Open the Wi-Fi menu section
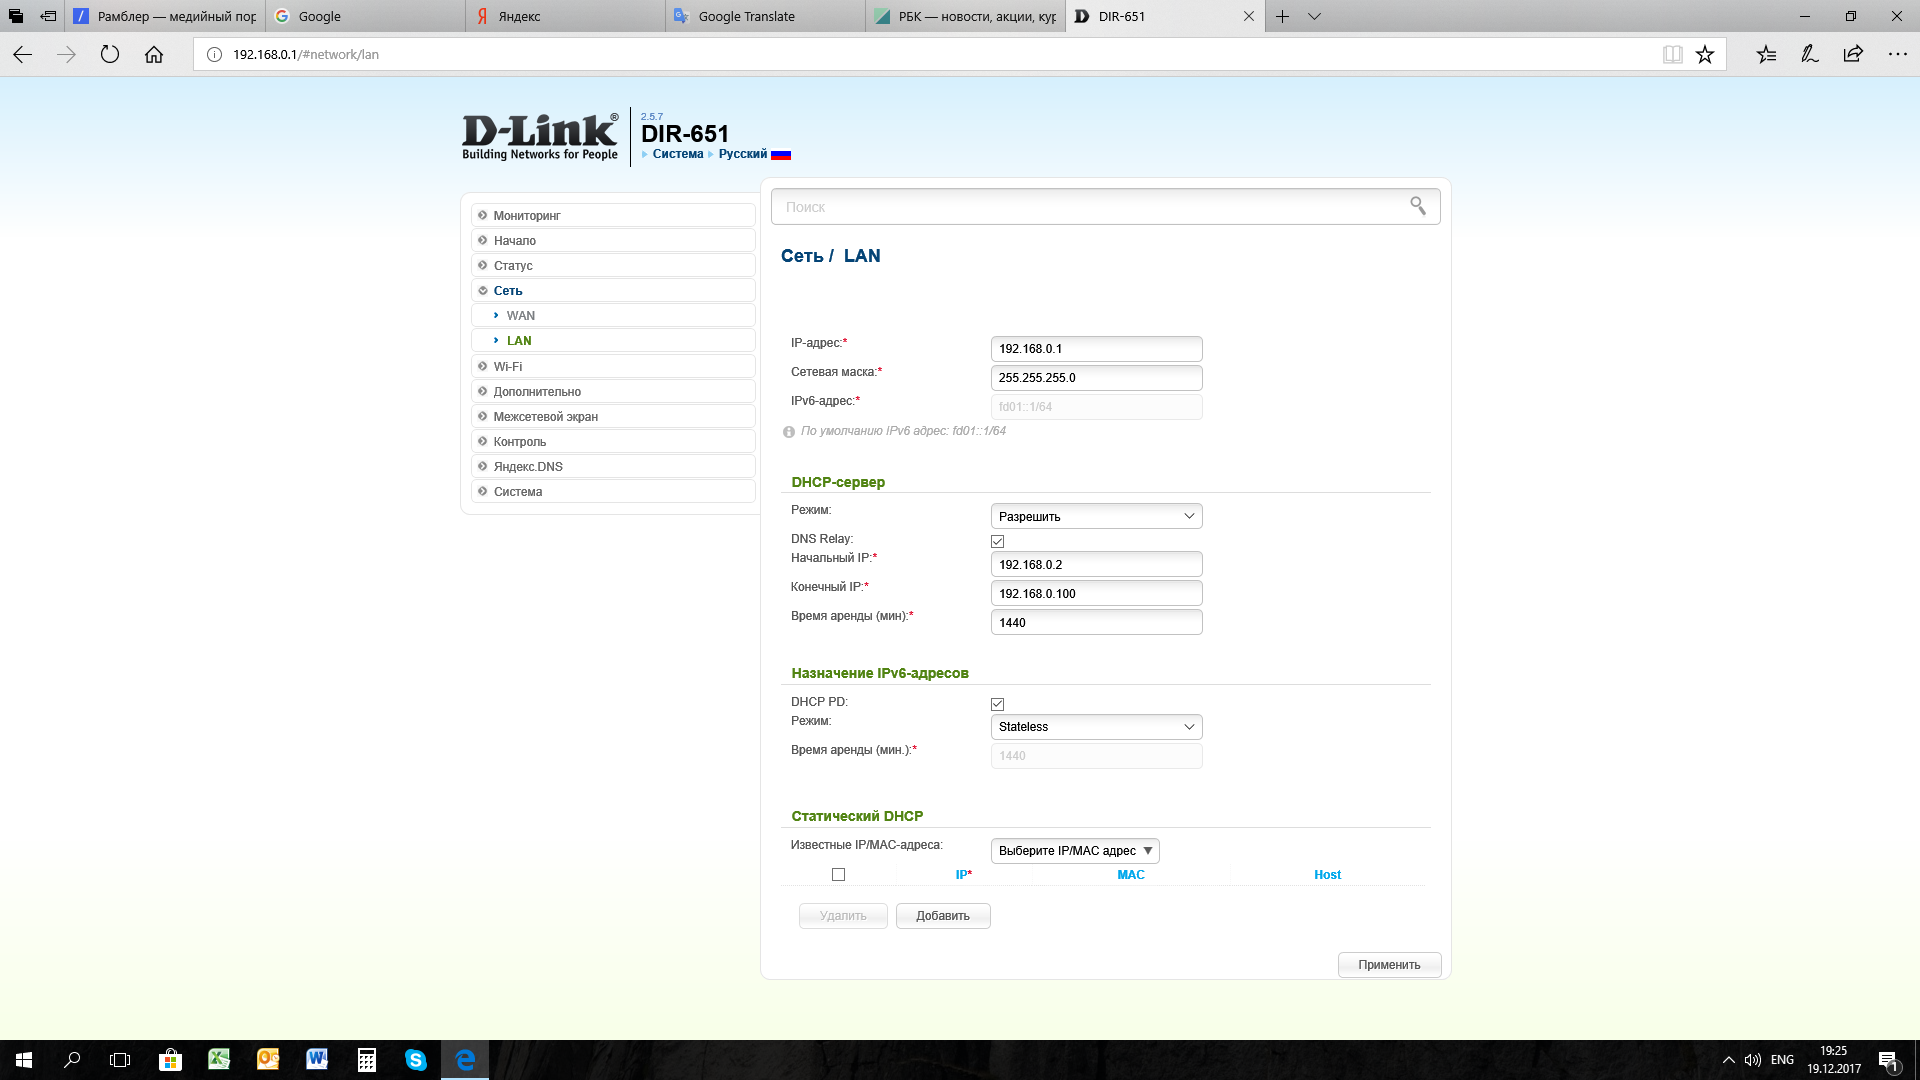 508,367
